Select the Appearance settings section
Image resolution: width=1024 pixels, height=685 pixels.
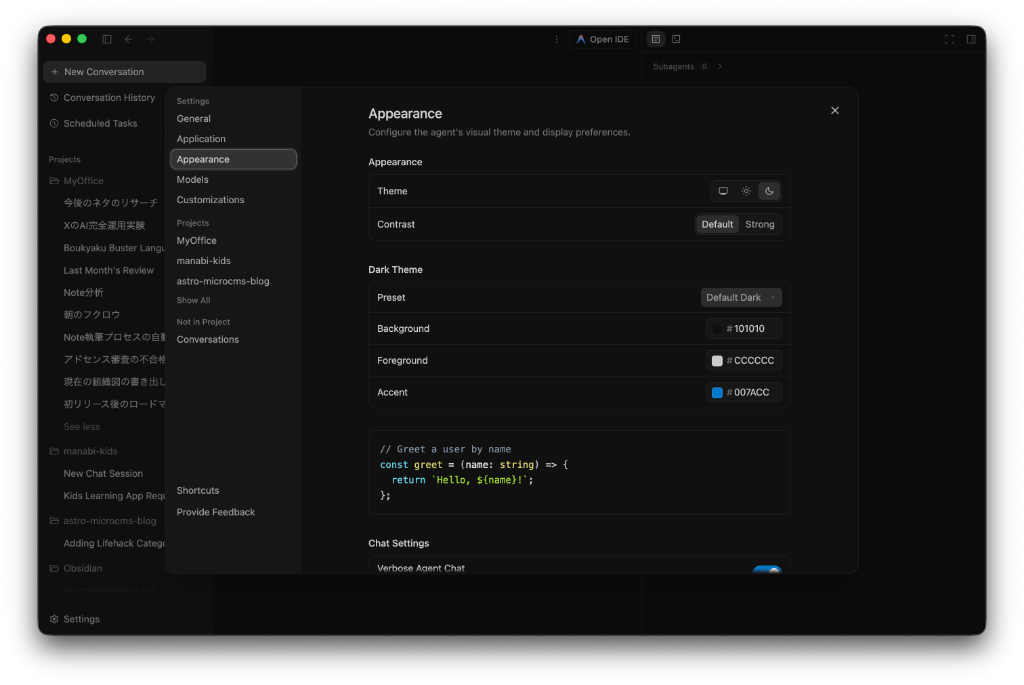click(x=233, y=159)
